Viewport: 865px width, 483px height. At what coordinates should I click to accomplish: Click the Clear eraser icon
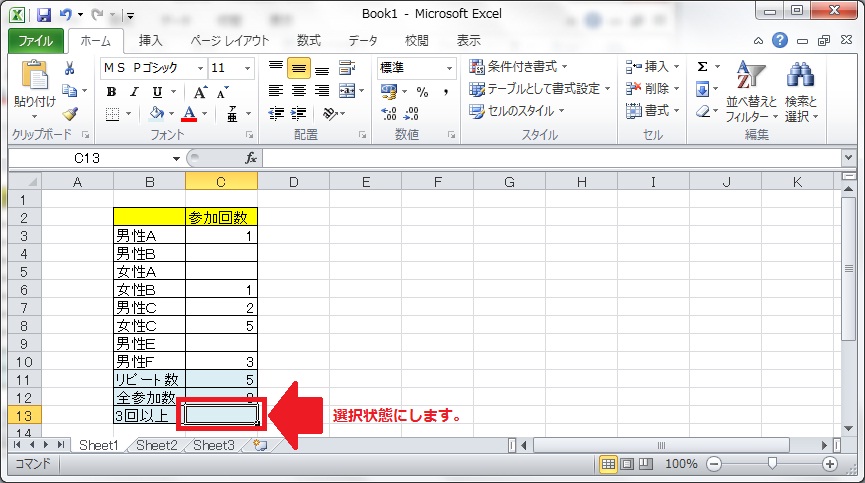pyautogui.click(x=702, y=111)
